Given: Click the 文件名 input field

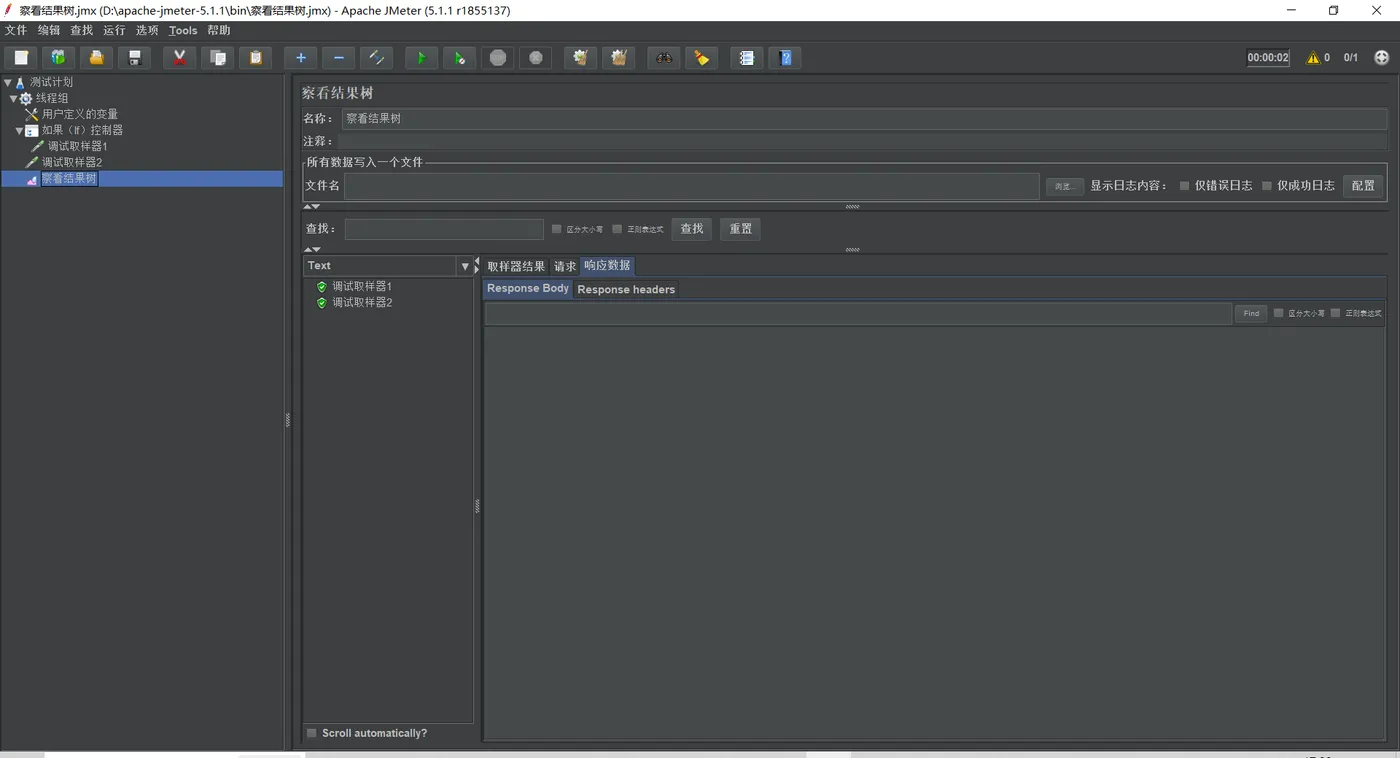Looking at the screenshot, I should click(x=692, y=186).
